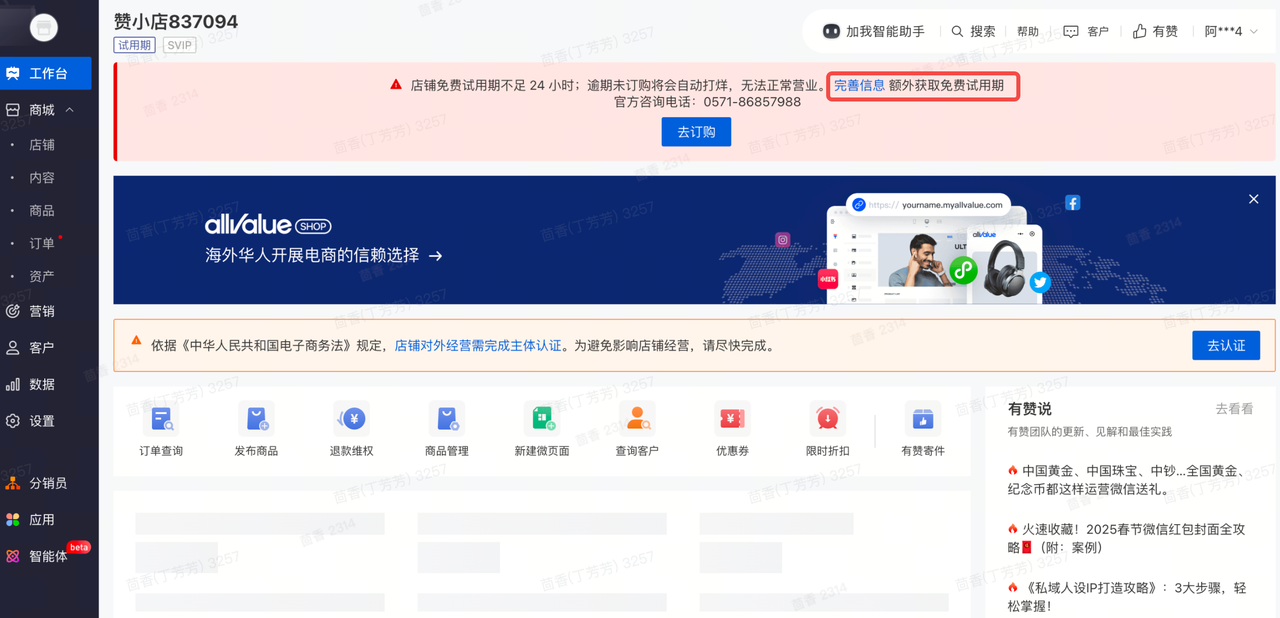Click the 有赞寄件 shipping icon

(922, 419)
